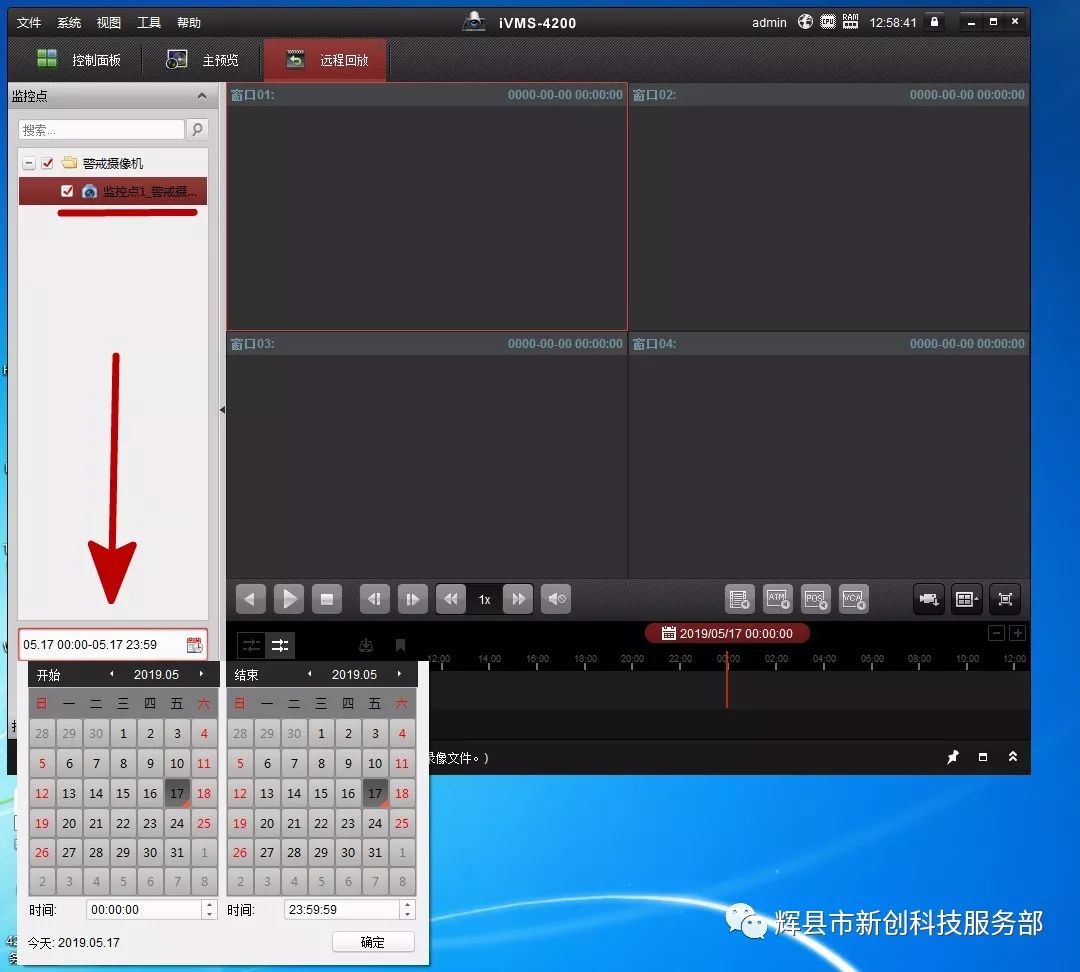
Task: Click the network globe status icon
Action: (x=805, y=22)
